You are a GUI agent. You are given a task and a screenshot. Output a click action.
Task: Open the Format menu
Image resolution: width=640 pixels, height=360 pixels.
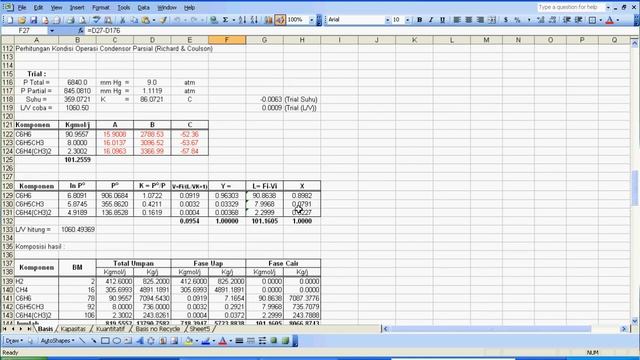(x=100, y=7)
